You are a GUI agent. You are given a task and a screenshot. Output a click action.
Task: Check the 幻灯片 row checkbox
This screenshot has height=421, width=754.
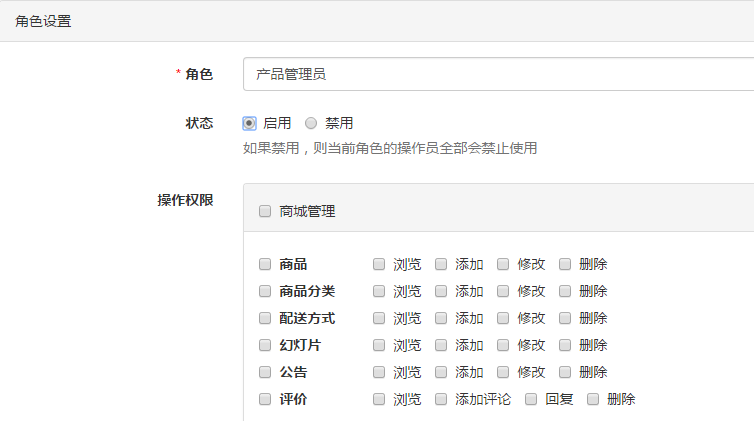(265, 345)
